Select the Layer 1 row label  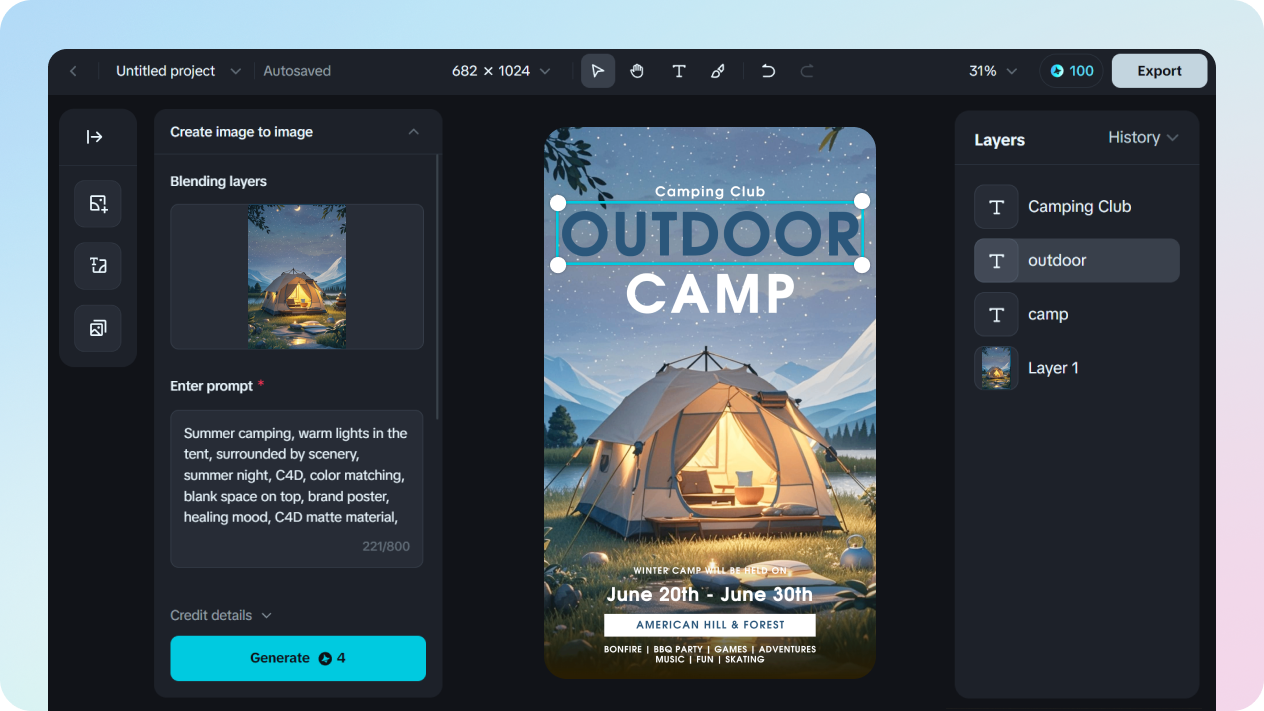coord(1053,368)
